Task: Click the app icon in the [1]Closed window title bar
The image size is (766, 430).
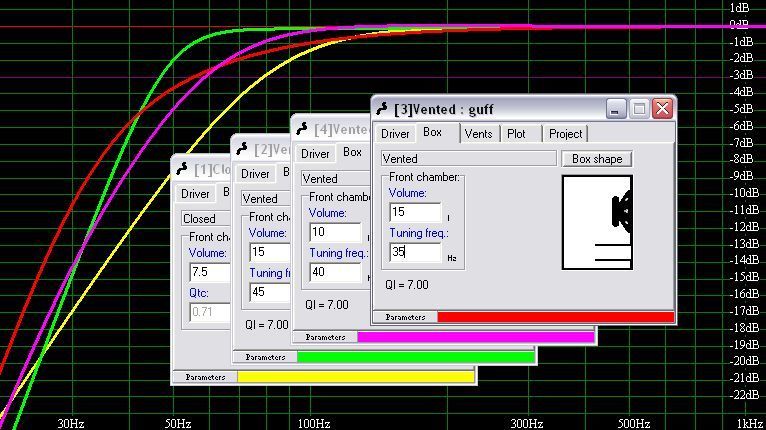Action: coord(182,169)
